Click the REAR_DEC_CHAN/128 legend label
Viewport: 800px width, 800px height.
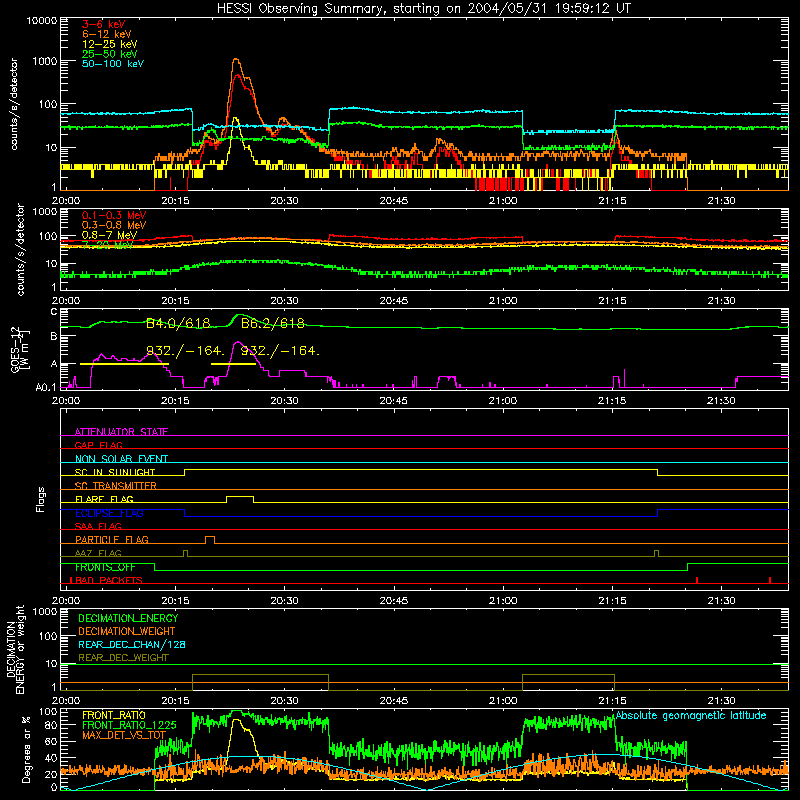[x=132, y=645]
